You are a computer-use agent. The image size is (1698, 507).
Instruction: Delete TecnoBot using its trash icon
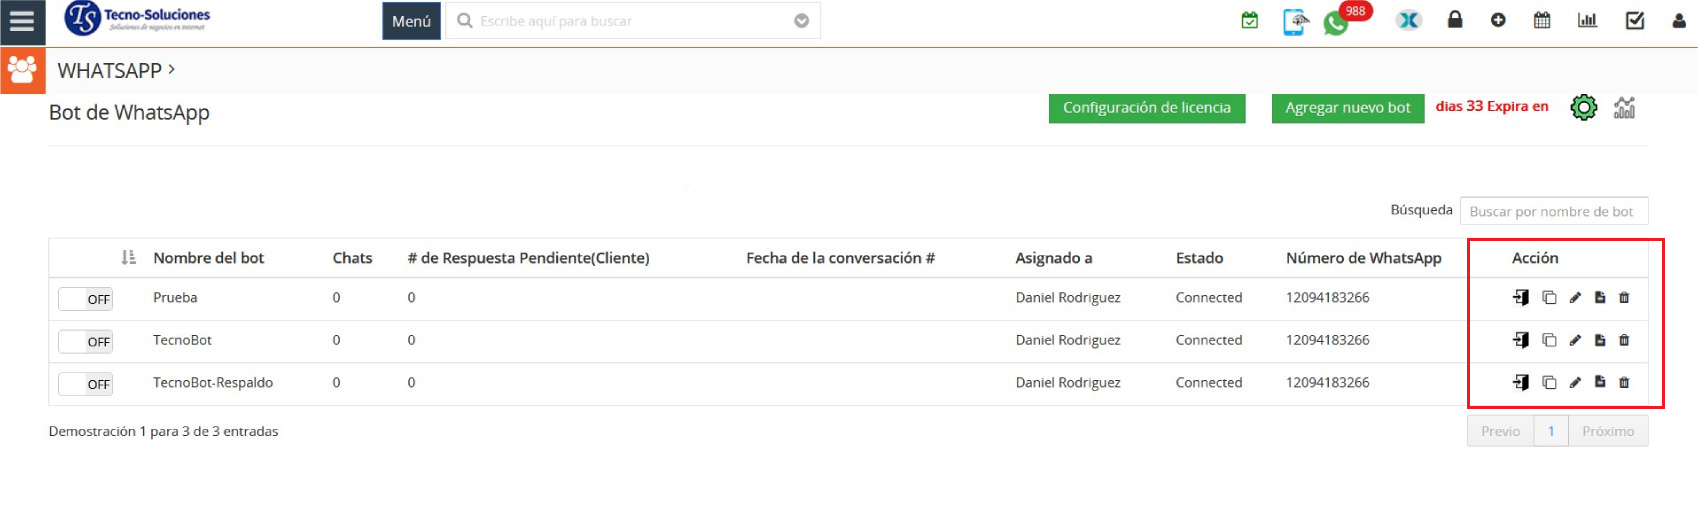pos(1624,341)
